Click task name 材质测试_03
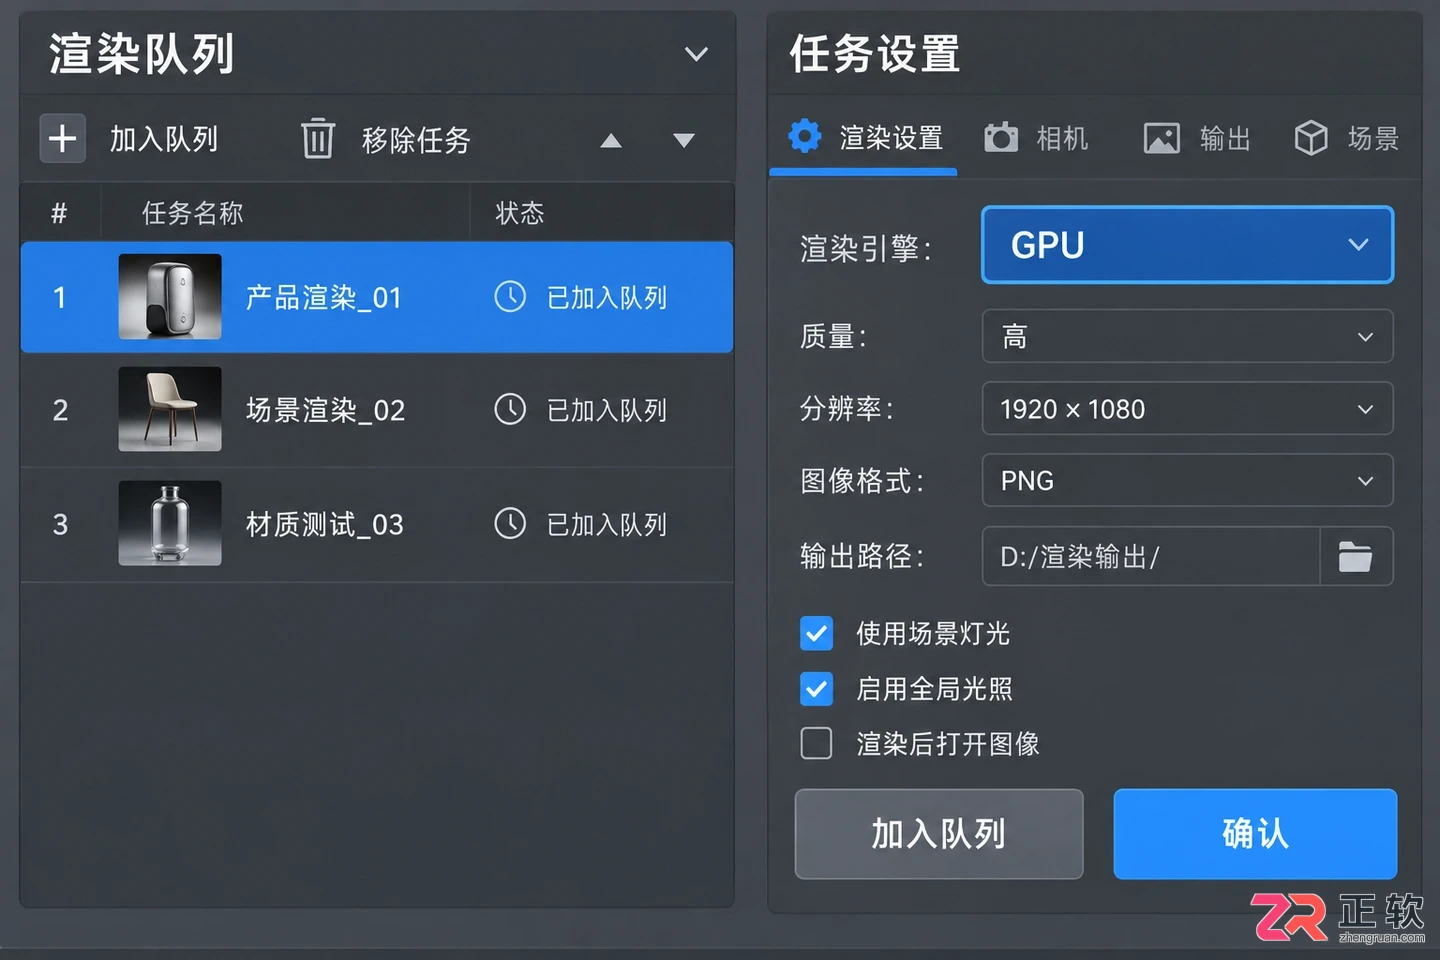Image resolution: width=1440 pixels, height=960 pixels. pyautogui.click(x=325, y=524)
